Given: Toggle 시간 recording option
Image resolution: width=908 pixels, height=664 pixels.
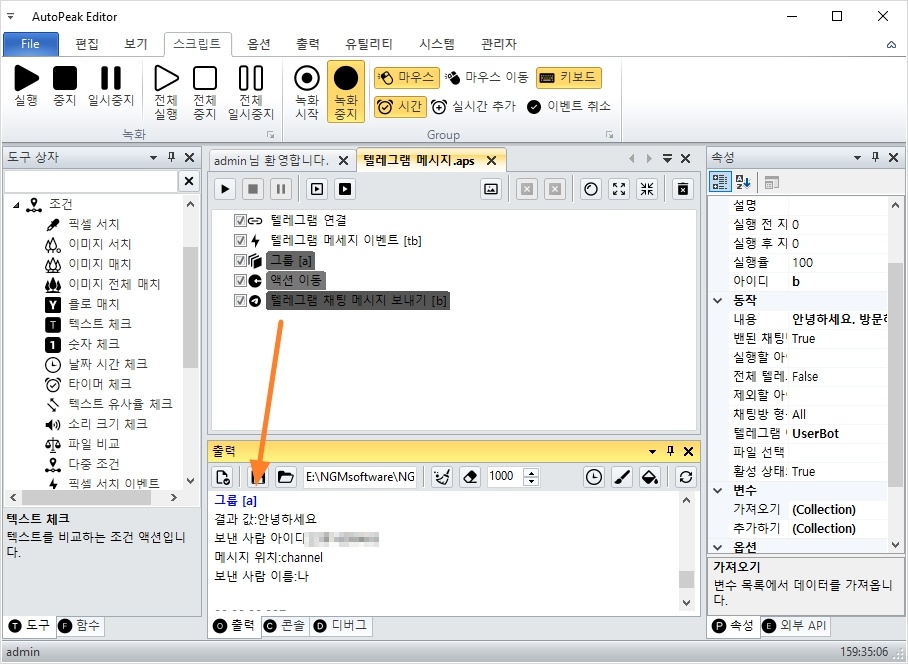Looking at the screenshot, I should point(401,107).
